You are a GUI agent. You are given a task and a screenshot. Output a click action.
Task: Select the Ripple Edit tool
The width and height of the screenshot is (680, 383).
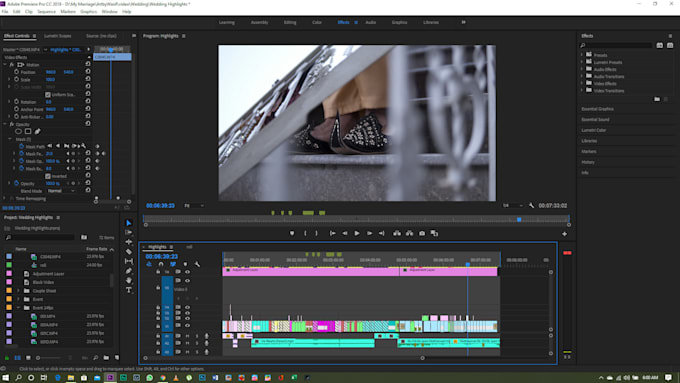[x=129, y=242]
